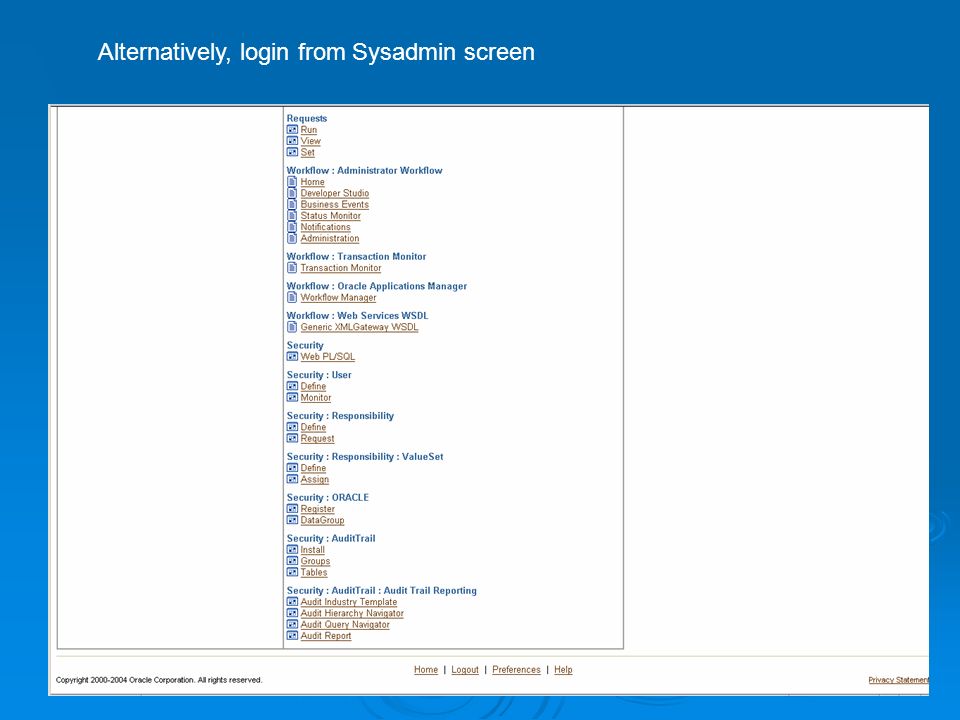Open the Administrator Workflow Home link

[312, 182]
